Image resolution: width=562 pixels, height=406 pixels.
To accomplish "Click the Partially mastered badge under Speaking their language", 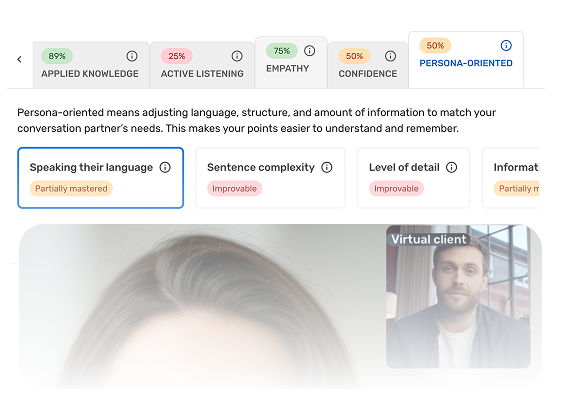I will pyautogui.click(x=71, y=188).
